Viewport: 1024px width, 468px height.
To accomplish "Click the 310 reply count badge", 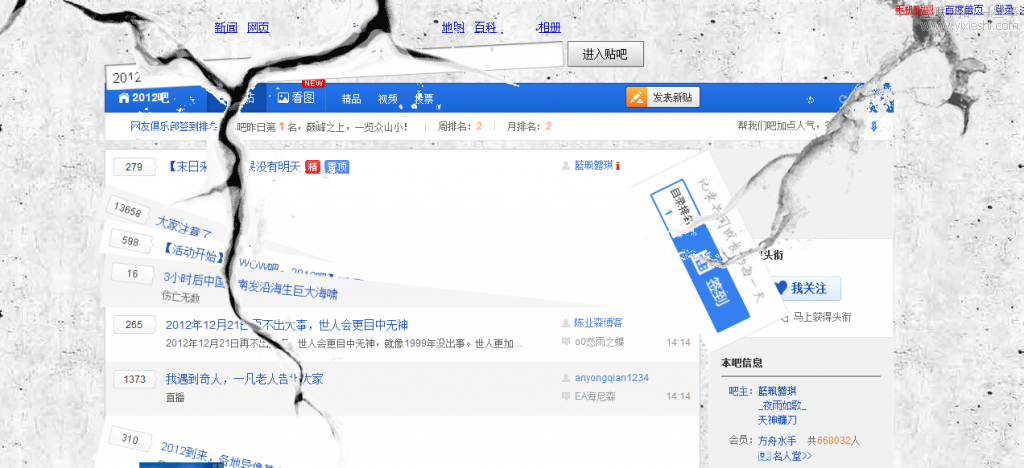I will pos(130,439).
